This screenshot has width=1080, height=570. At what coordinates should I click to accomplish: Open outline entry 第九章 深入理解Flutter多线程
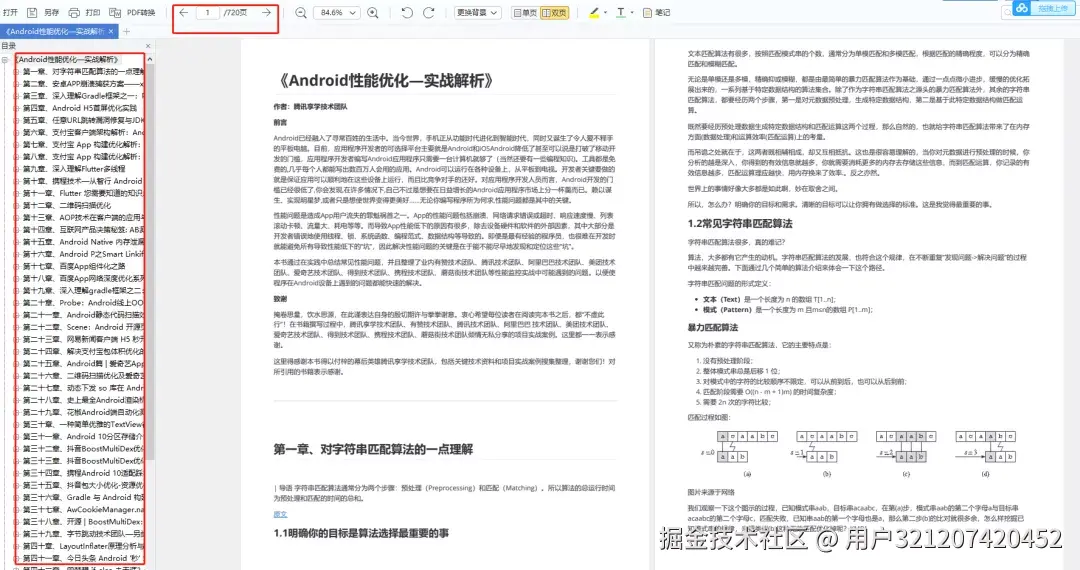pyautogui.click(x=74, y=169)
